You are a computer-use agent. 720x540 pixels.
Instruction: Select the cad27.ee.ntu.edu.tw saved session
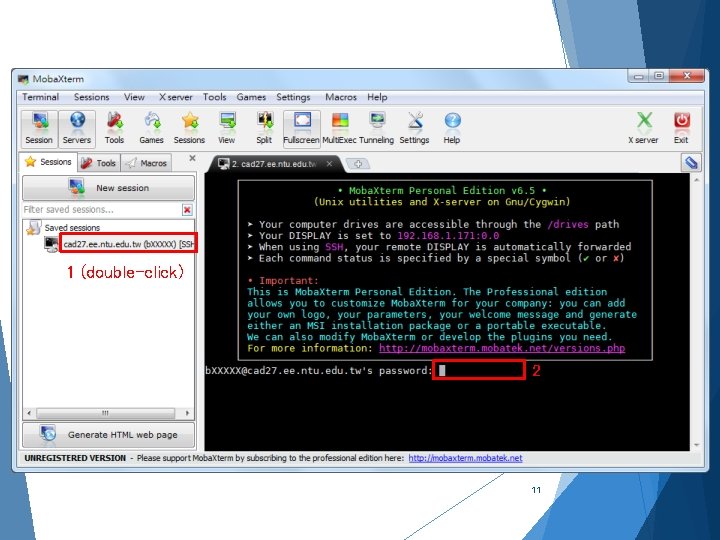129,244
